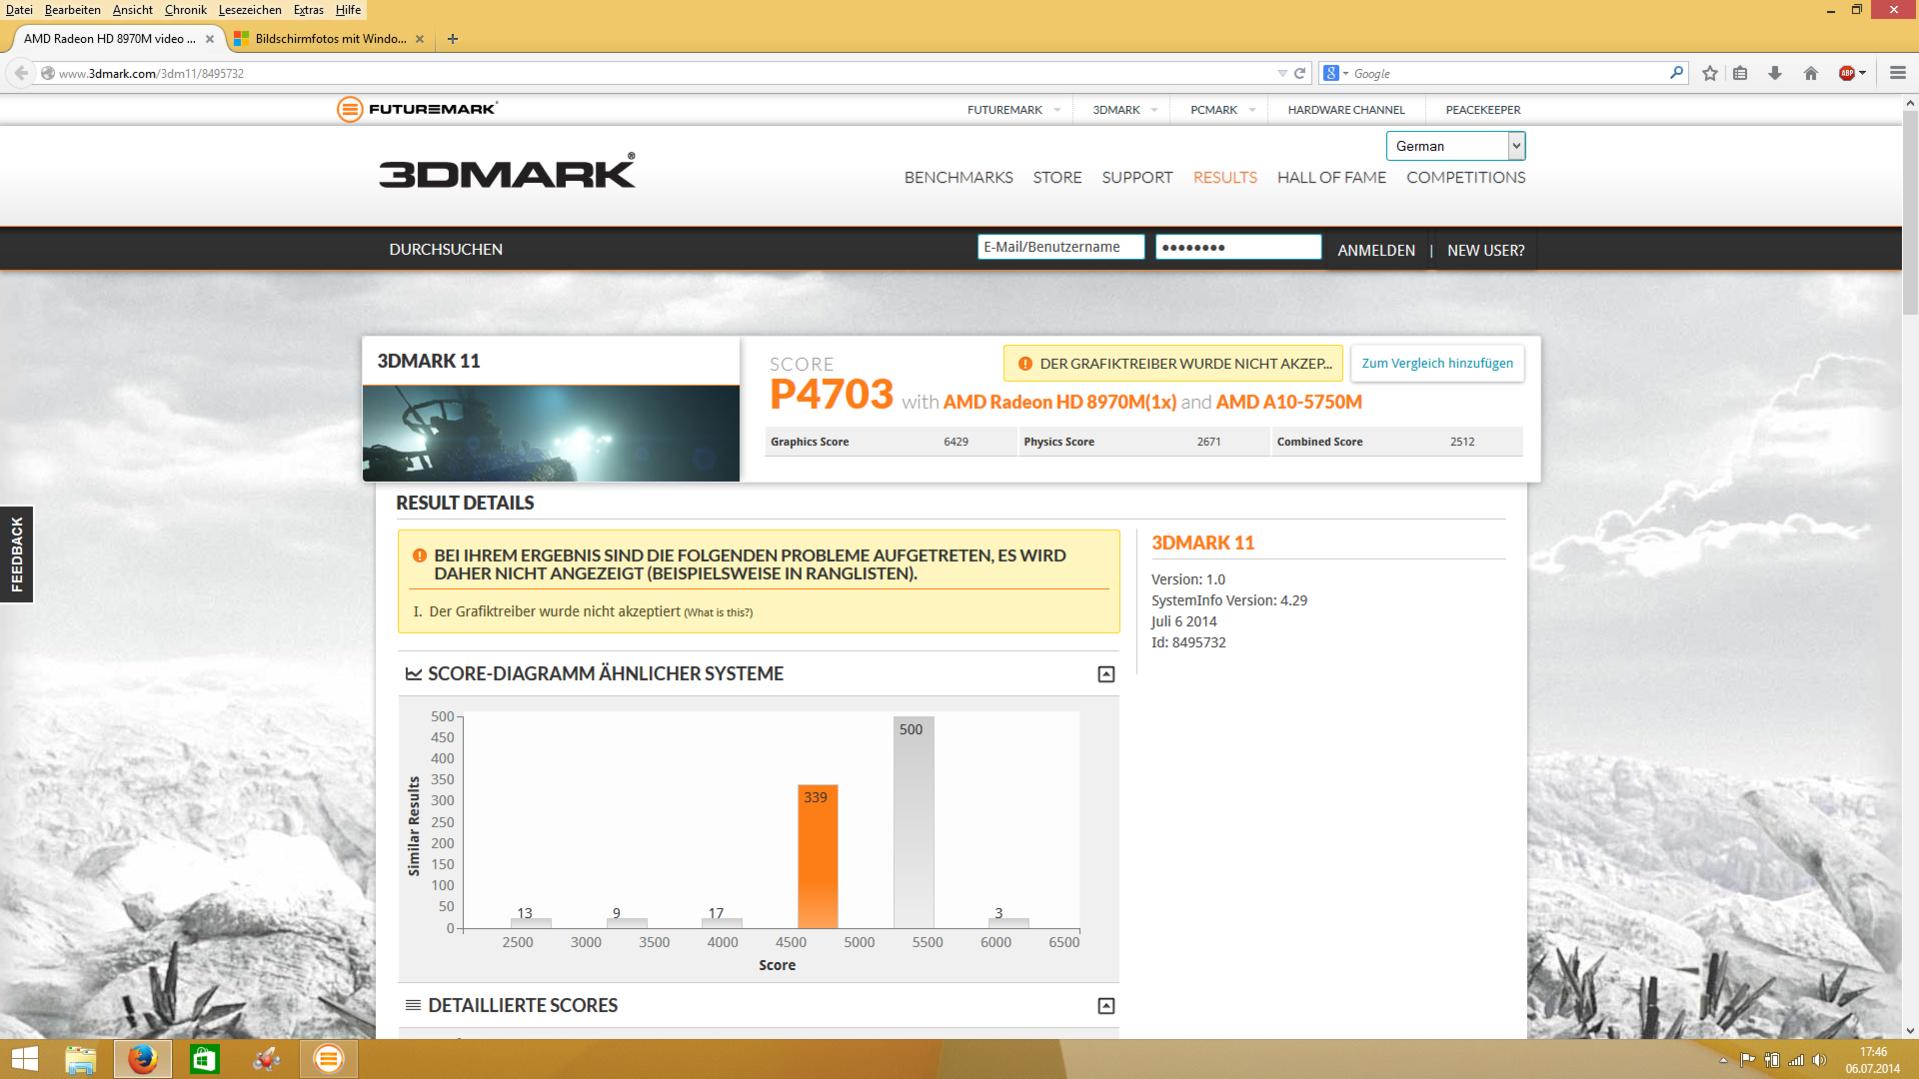Open the Bearbeiten menu
The width and height of the screenshot is (1919, 1079).
click(x=72, y=9)
